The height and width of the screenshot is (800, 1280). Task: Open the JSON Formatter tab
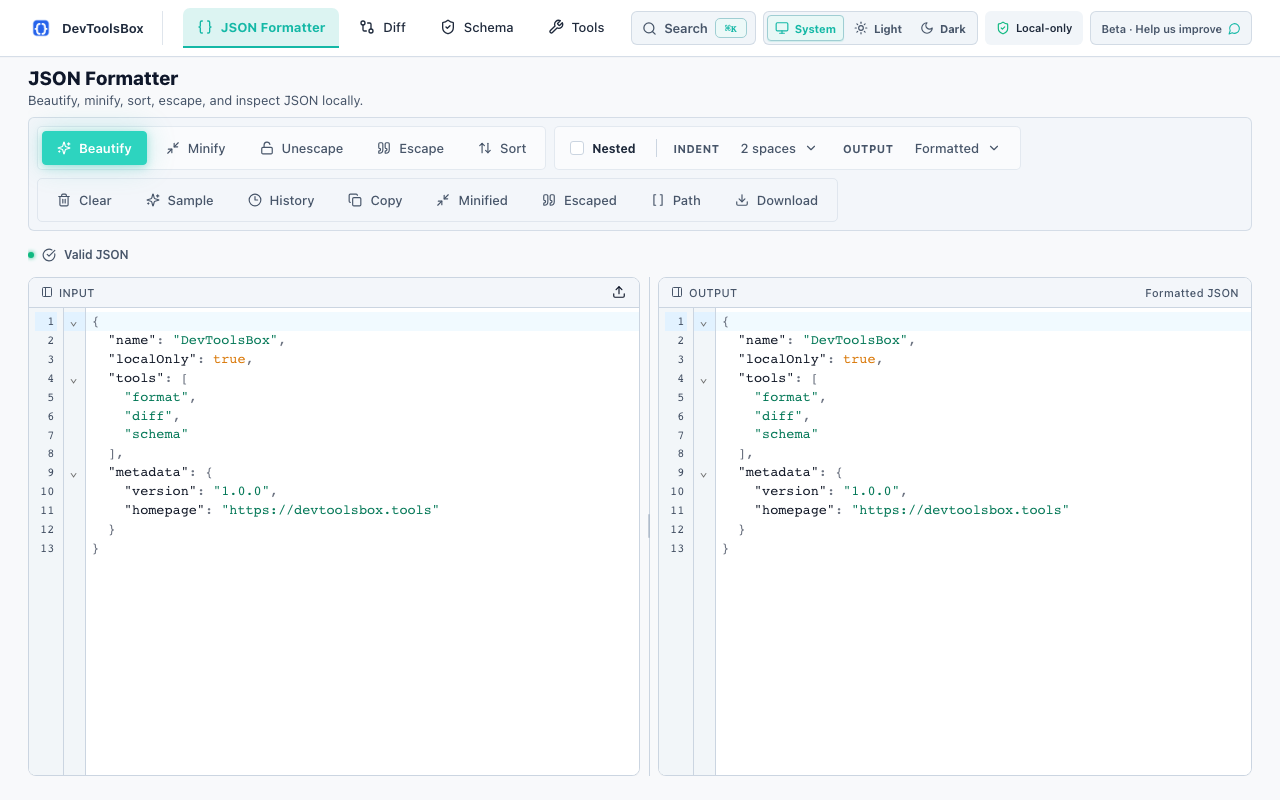point(261,28)
